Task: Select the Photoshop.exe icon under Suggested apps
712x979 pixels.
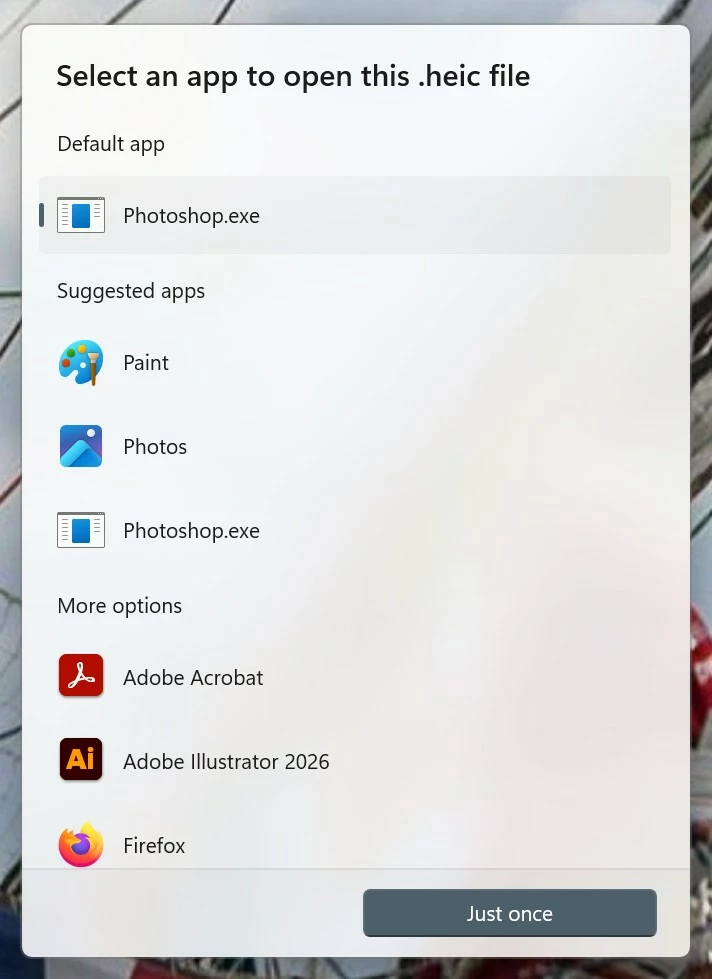Action: tap(81, 529)
